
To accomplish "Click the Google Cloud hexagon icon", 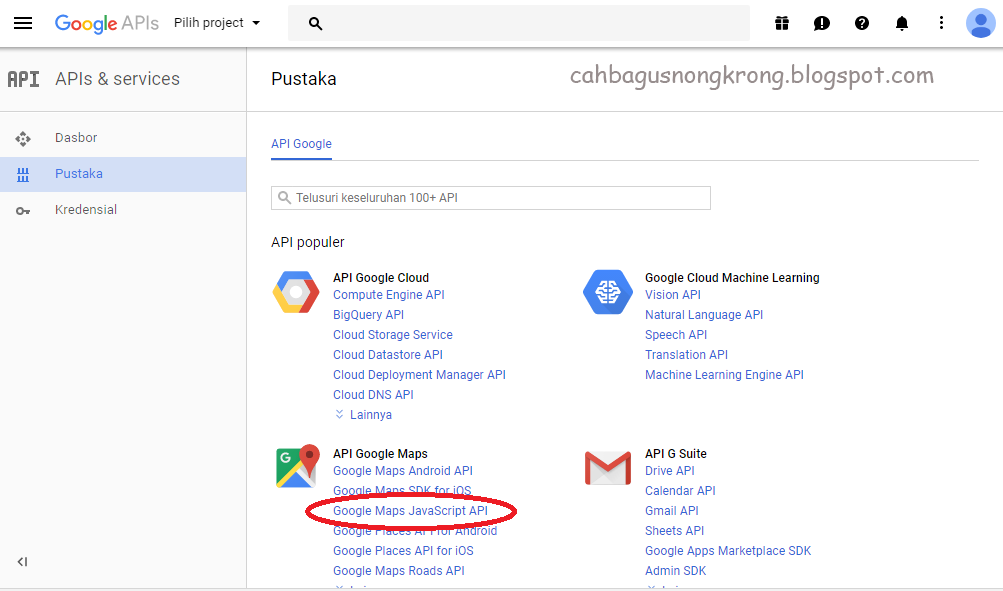I will [x=296, y=292].
